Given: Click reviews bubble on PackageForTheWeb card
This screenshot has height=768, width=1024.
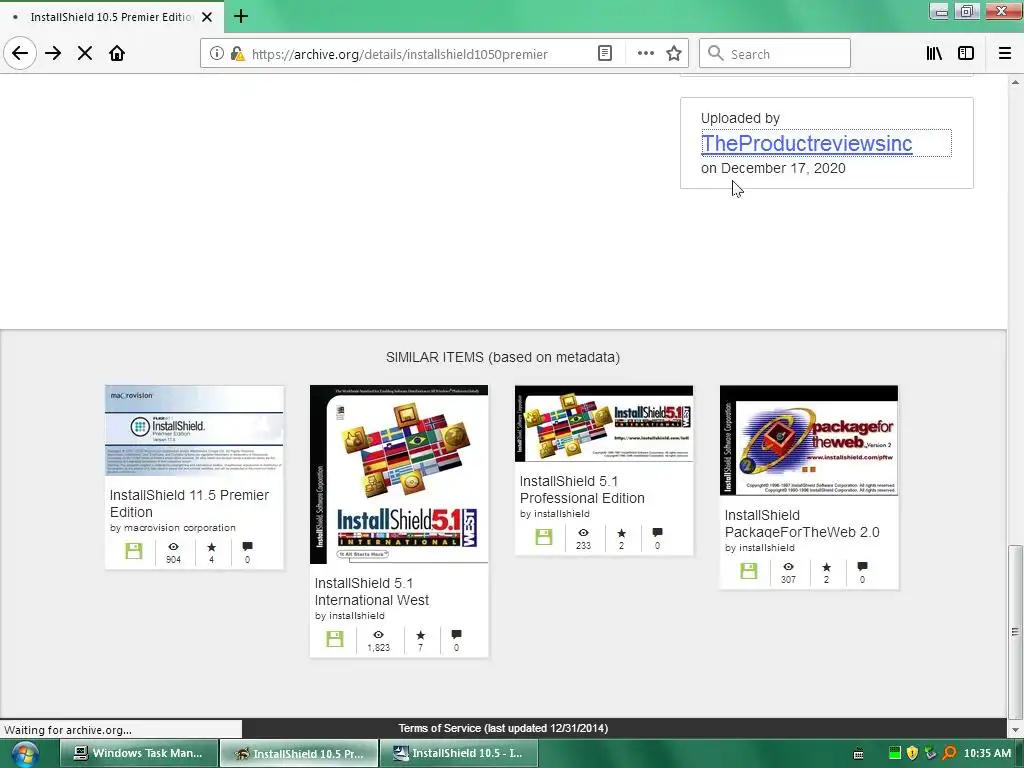Looking at the screenshot, I should [x=862, y=567].
